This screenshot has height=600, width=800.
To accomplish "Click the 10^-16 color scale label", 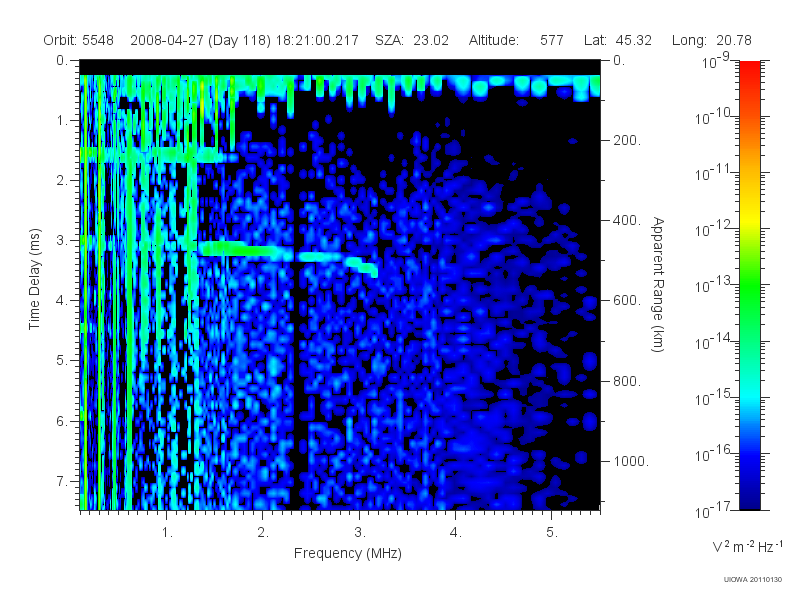I will tap(714, 455).
